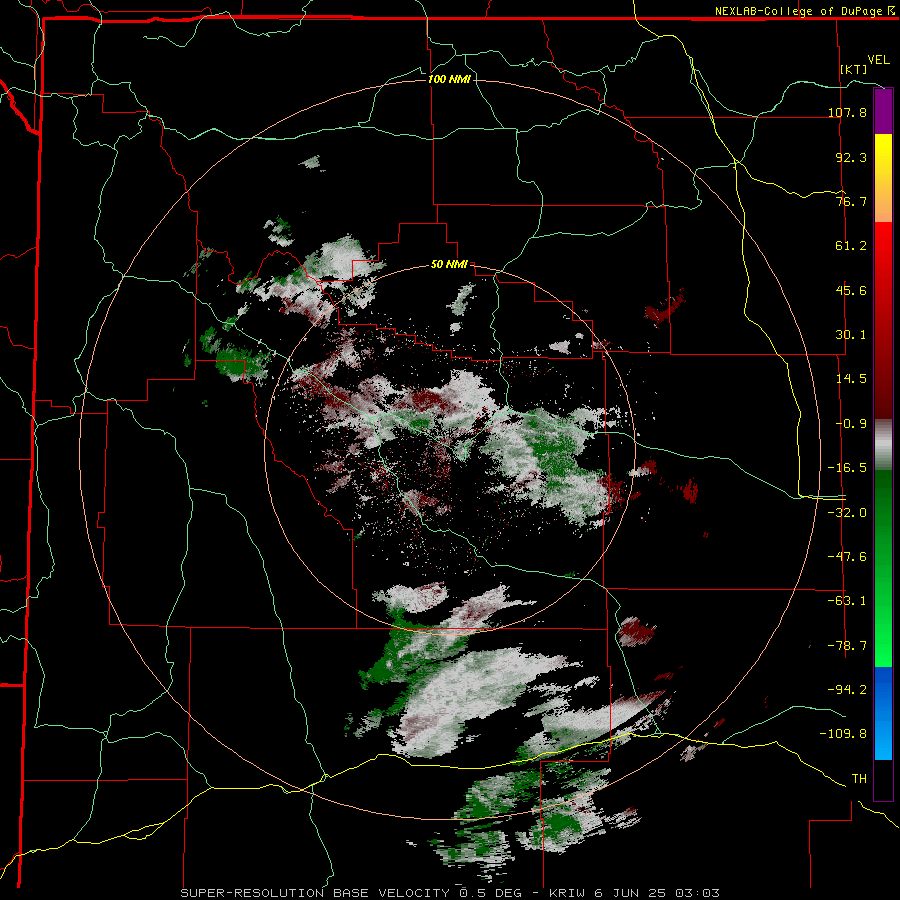Viewport: 900px width, 900px height.
Task: Click the orange segment of the color bar
Action: (883, 201)
